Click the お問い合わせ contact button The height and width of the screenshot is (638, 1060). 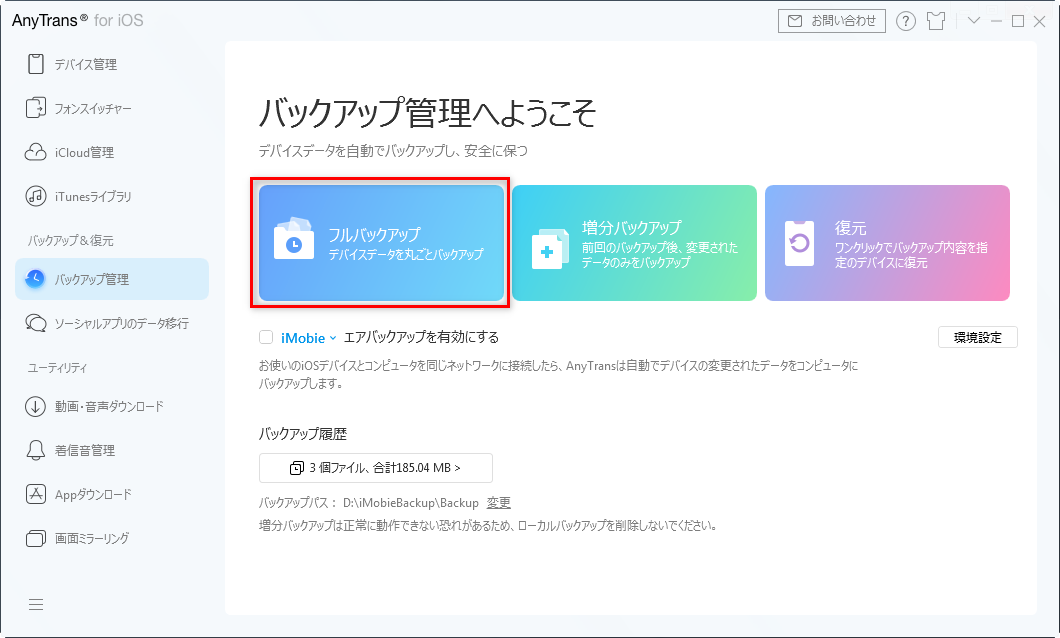832,21
